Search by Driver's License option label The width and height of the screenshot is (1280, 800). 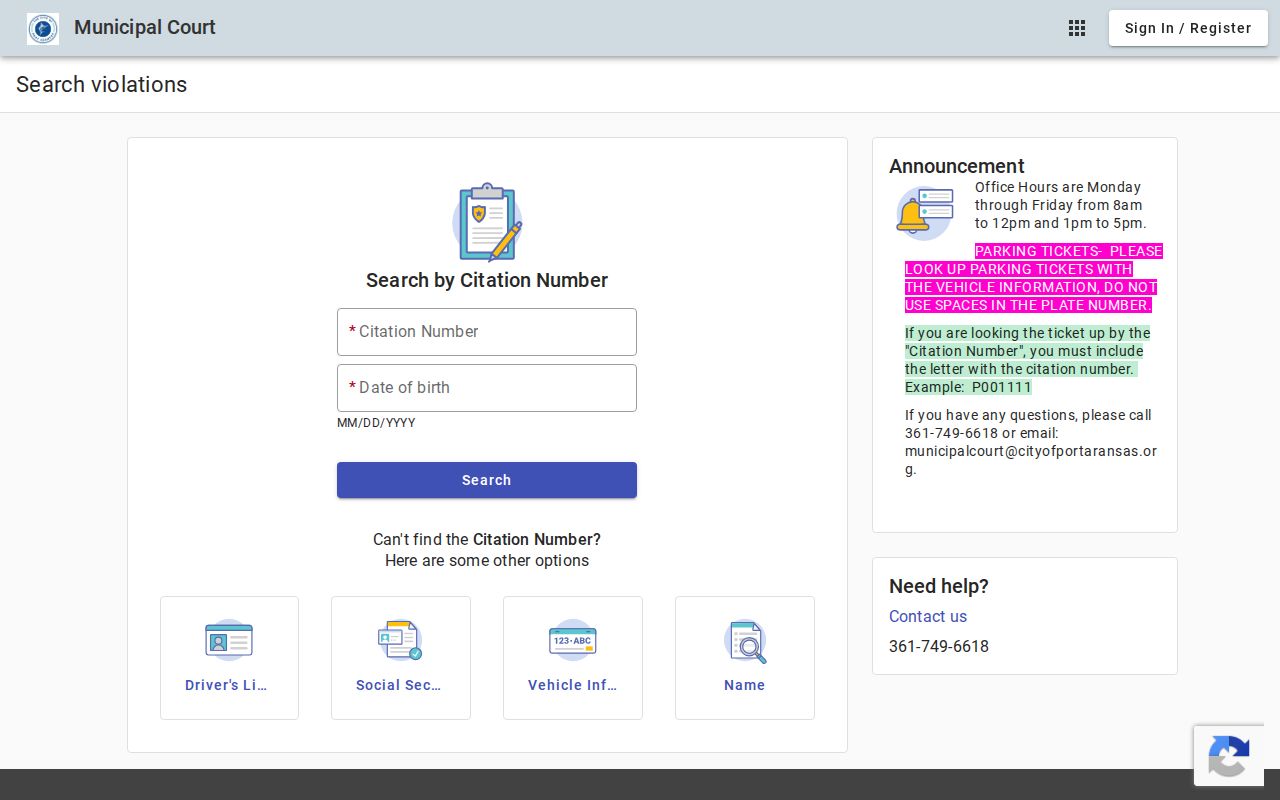point(226,685)
